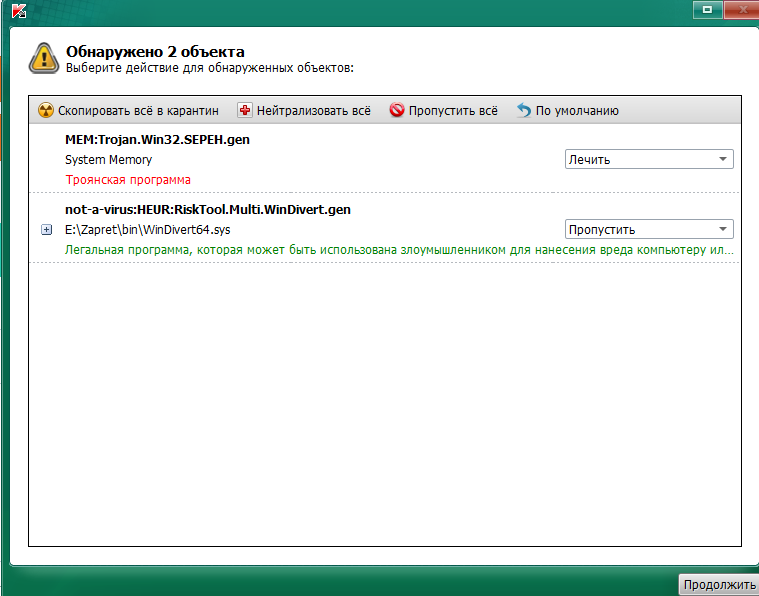Close the detection window

coord(742,10)
